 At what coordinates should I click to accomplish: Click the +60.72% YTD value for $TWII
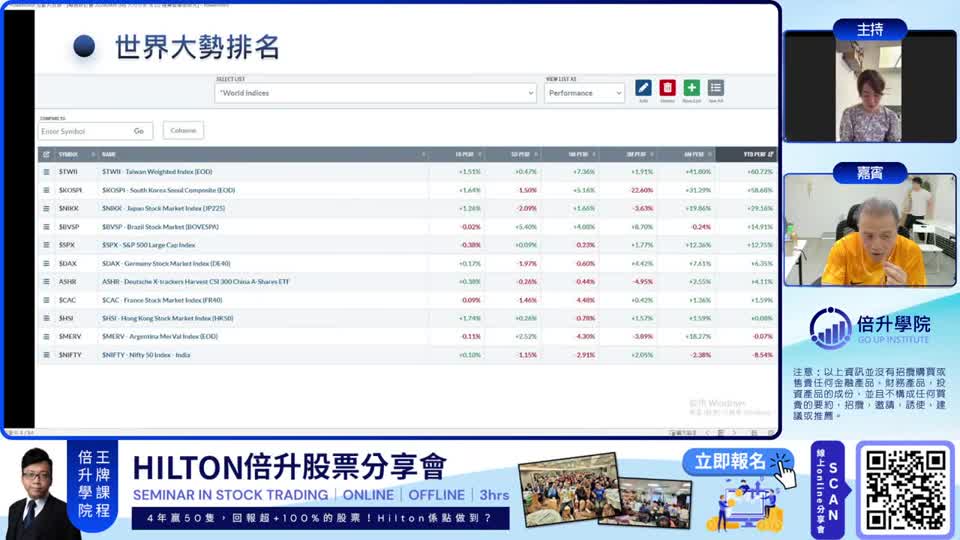click(x=760, y=172)
